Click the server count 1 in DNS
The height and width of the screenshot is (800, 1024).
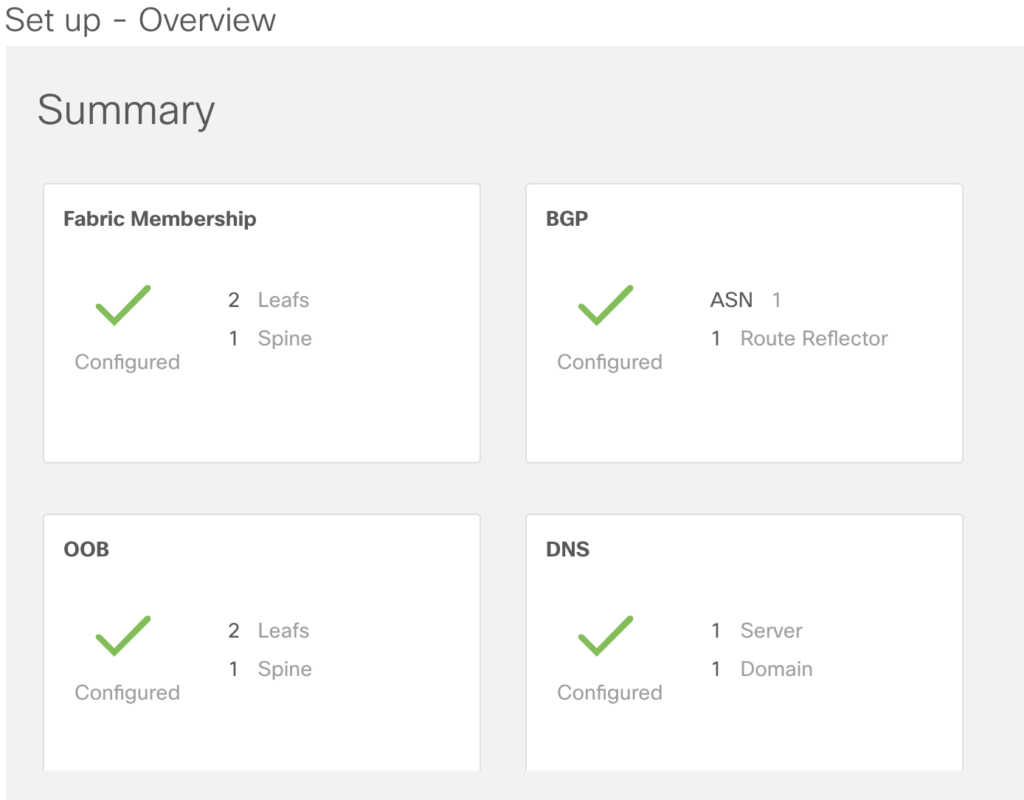(x=716, y=630)
